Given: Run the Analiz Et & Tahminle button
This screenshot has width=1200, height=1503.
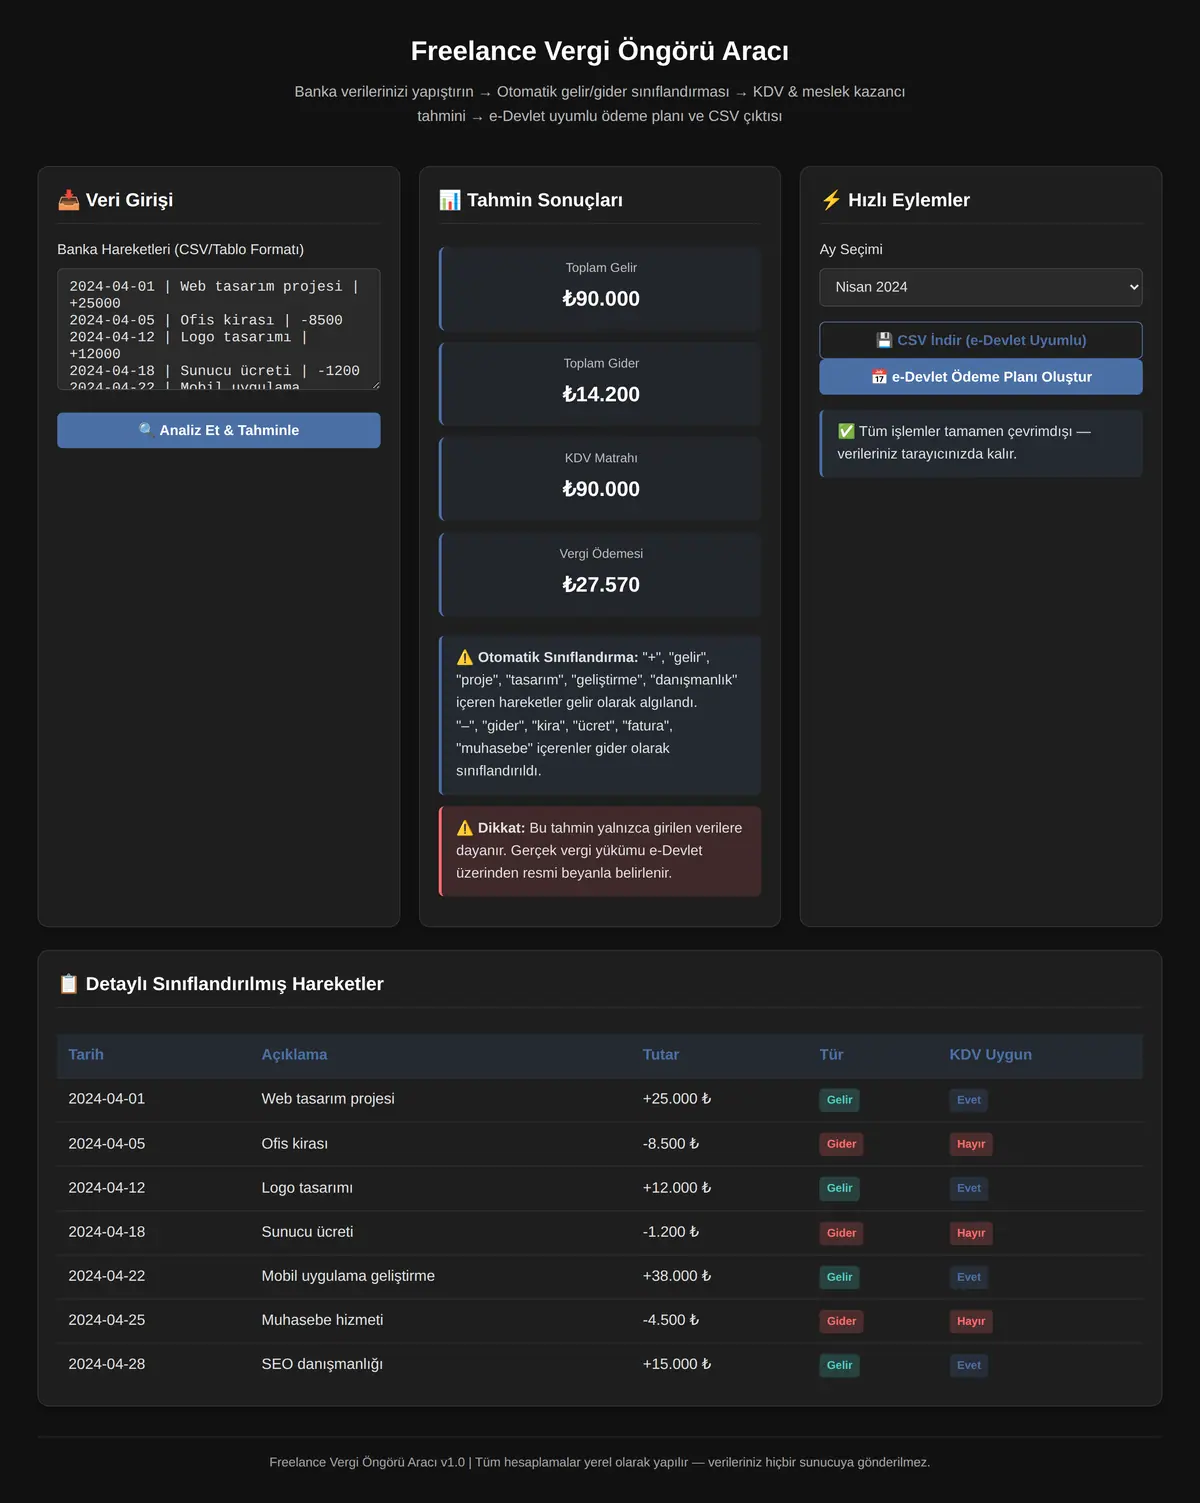Looking at the screenshot, I should [219, 430].
